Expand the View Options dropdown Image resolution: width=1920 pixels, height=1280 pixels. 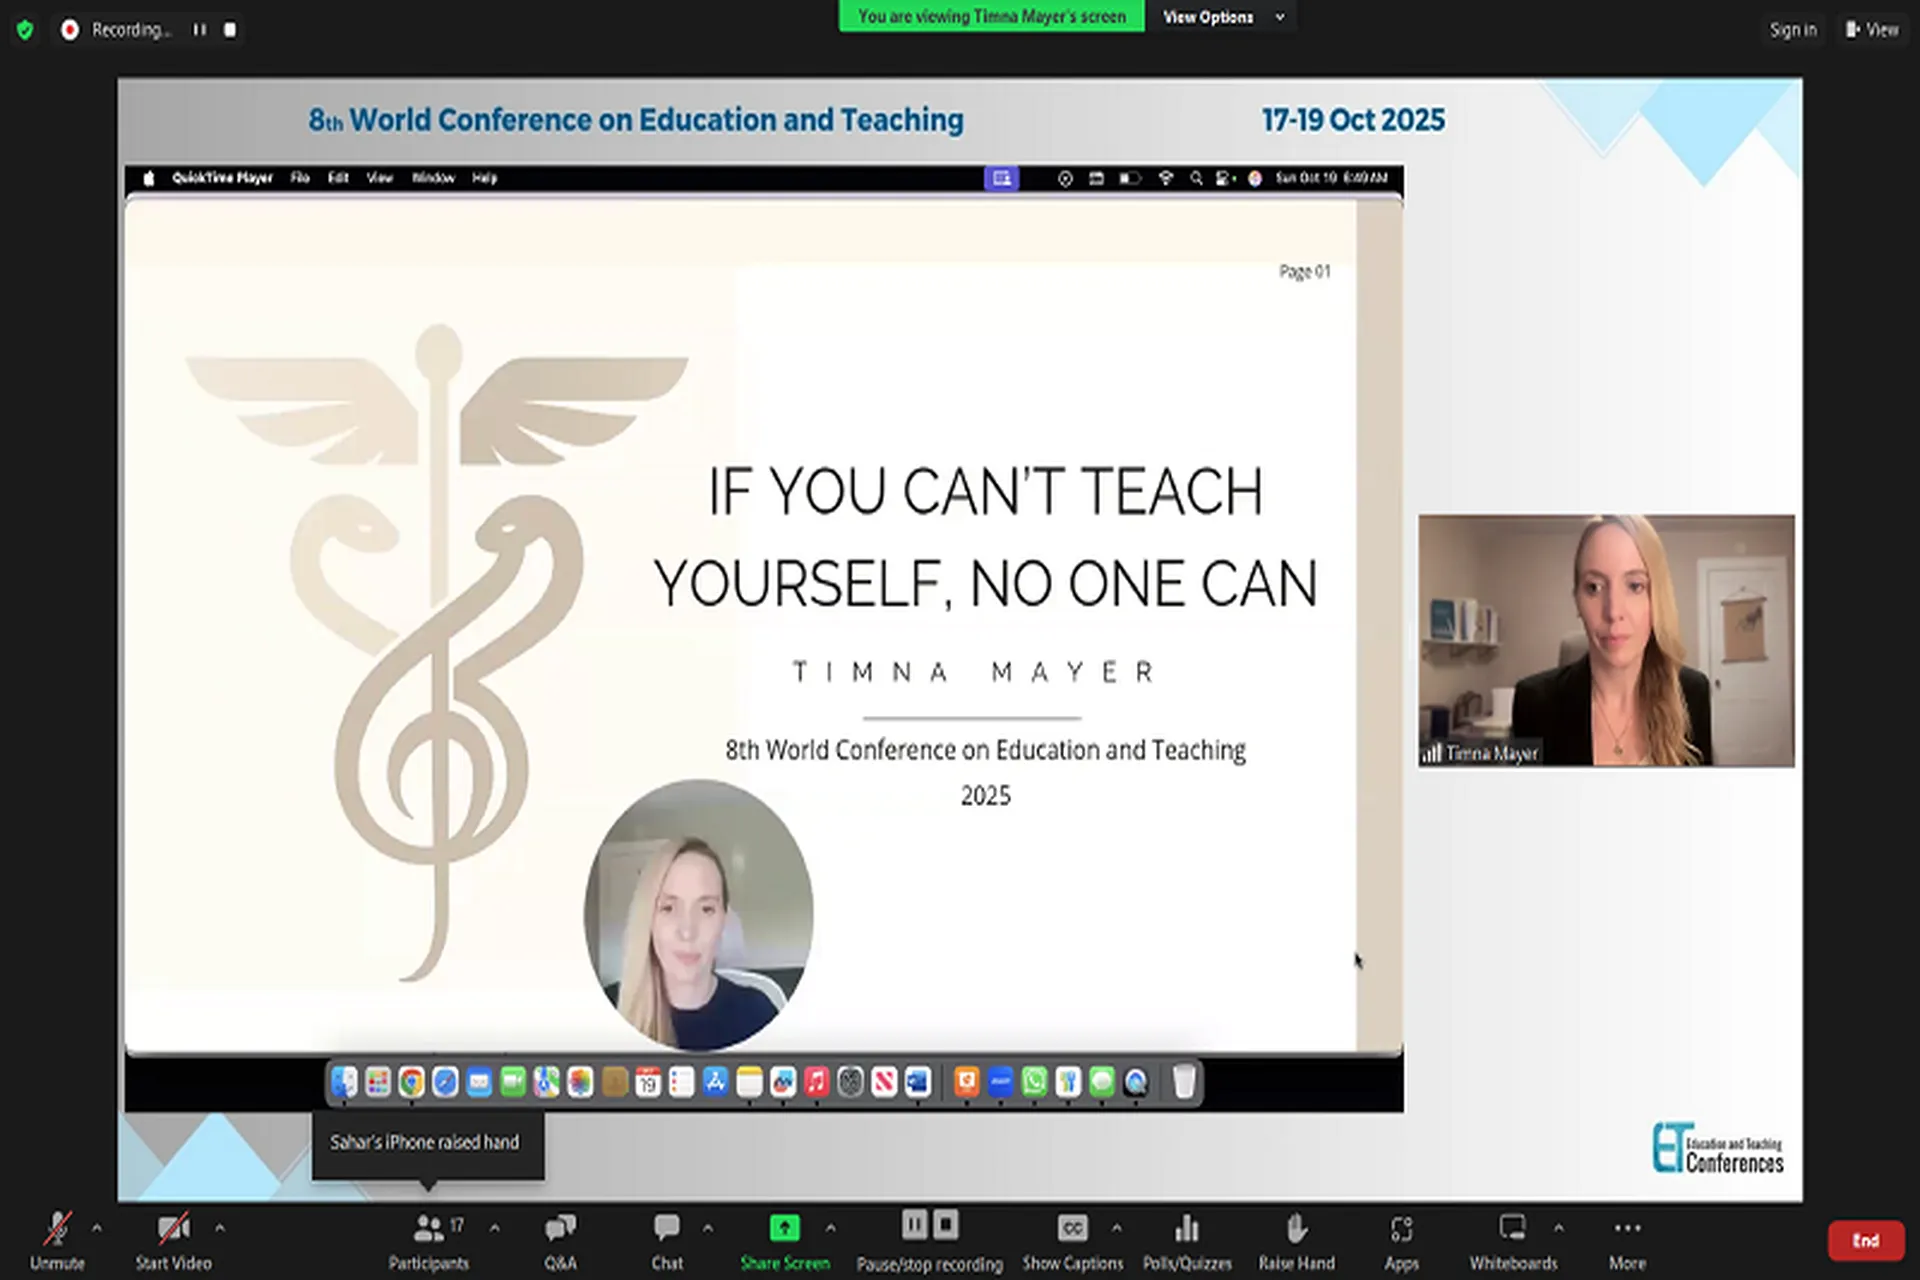coord(1222,17)
